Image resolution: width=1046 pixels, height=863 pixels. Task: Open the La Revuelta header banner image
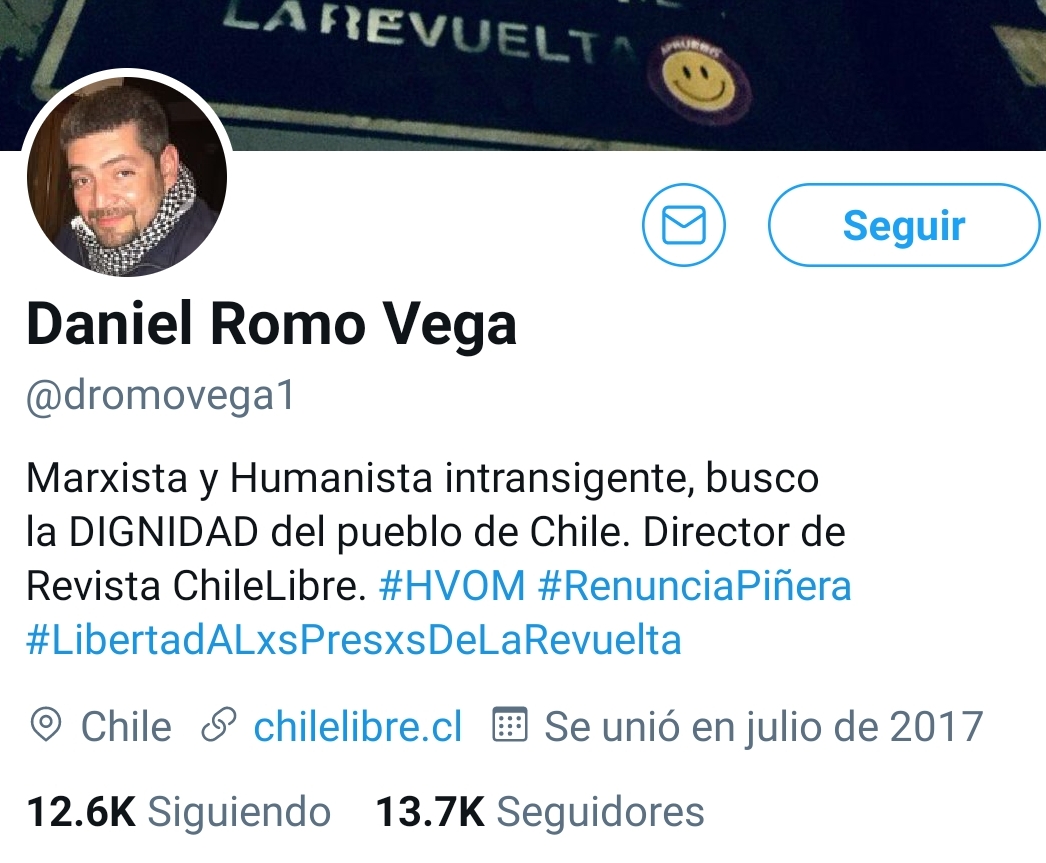523,75
